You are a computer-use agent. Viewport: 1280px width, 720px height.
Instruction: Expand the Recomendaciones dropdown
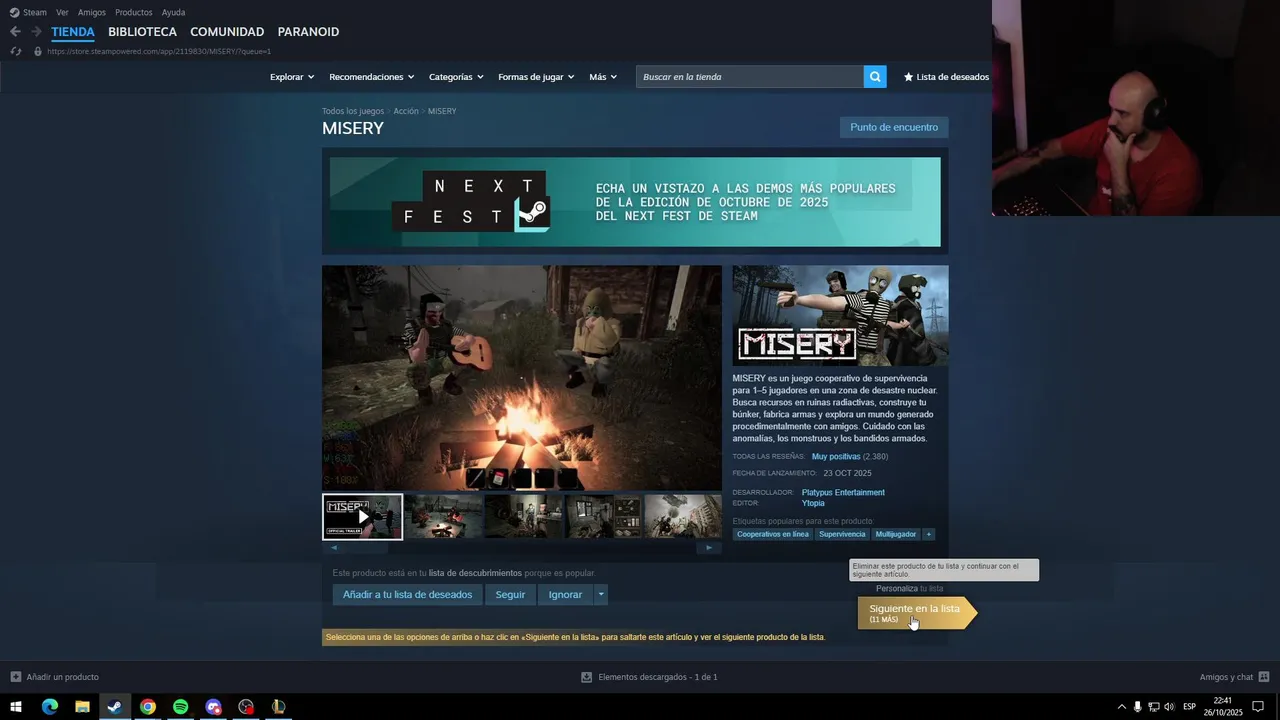(371, 77)
